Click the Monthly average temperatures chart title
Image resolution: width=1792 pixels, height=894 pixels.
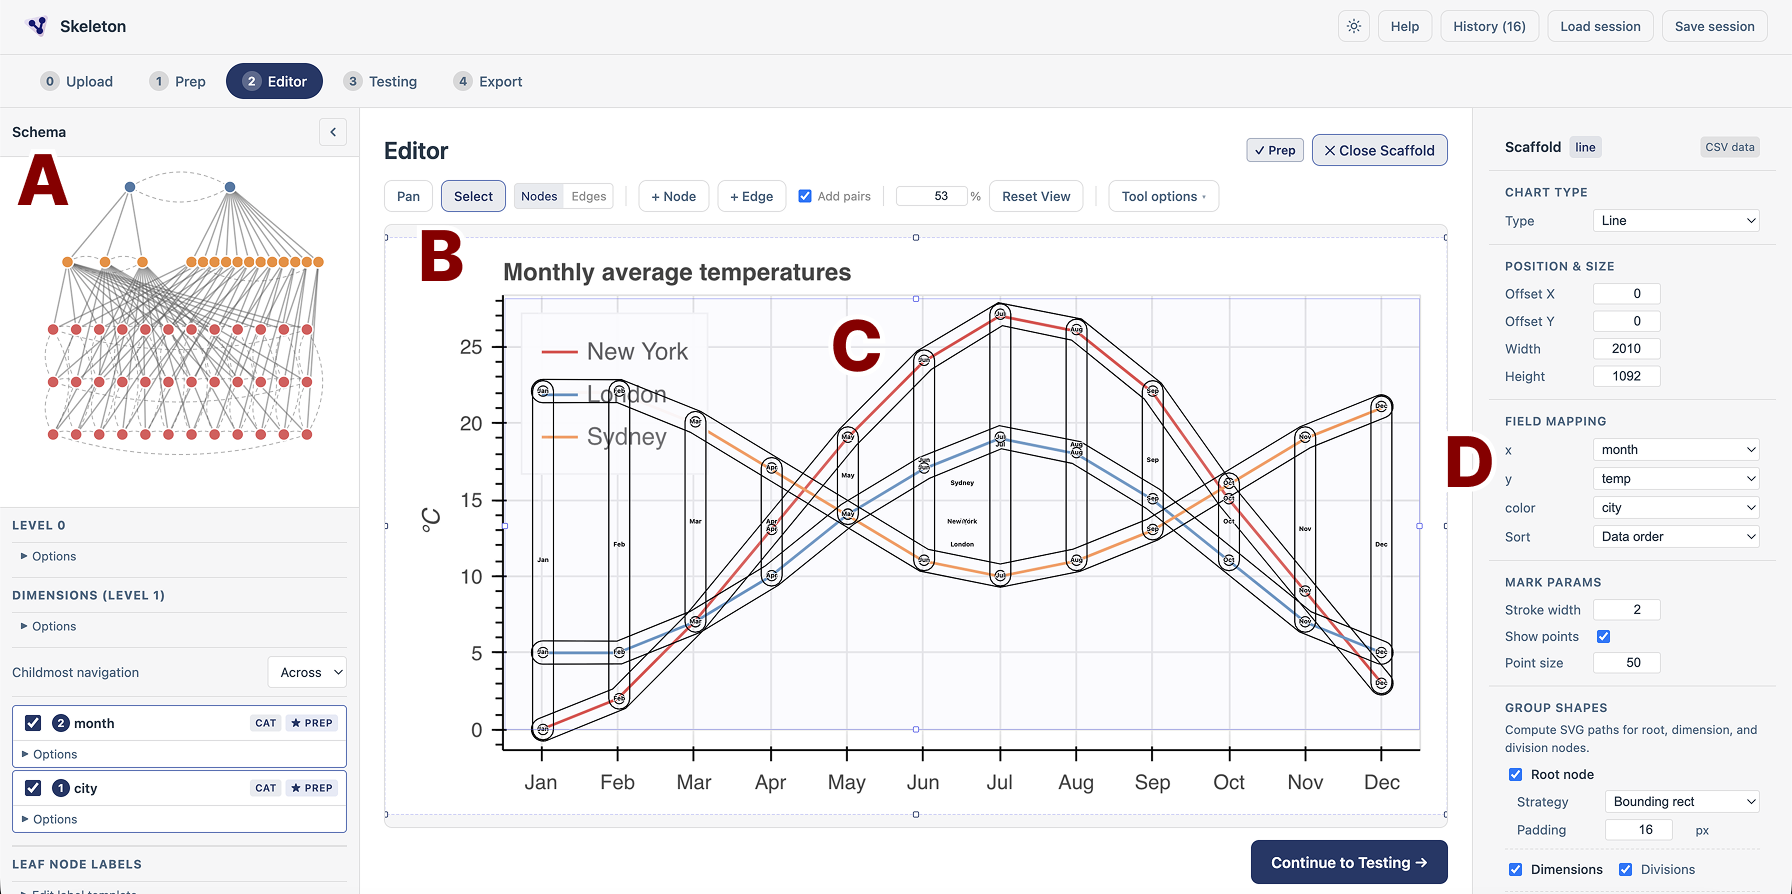tap(677, 272)
